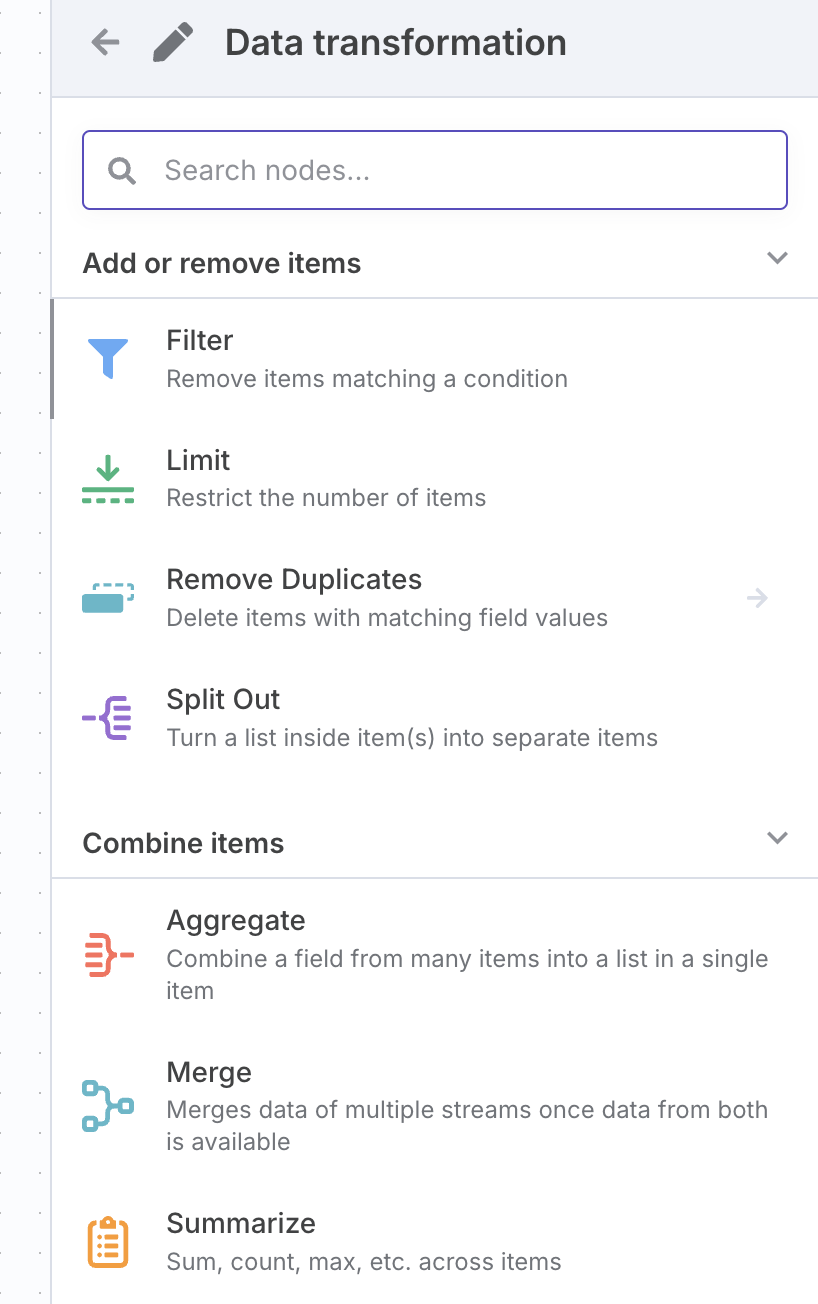Collapse the Combine items section
The width and height of the screenshot is (818, 1304).
coord(777,838)
